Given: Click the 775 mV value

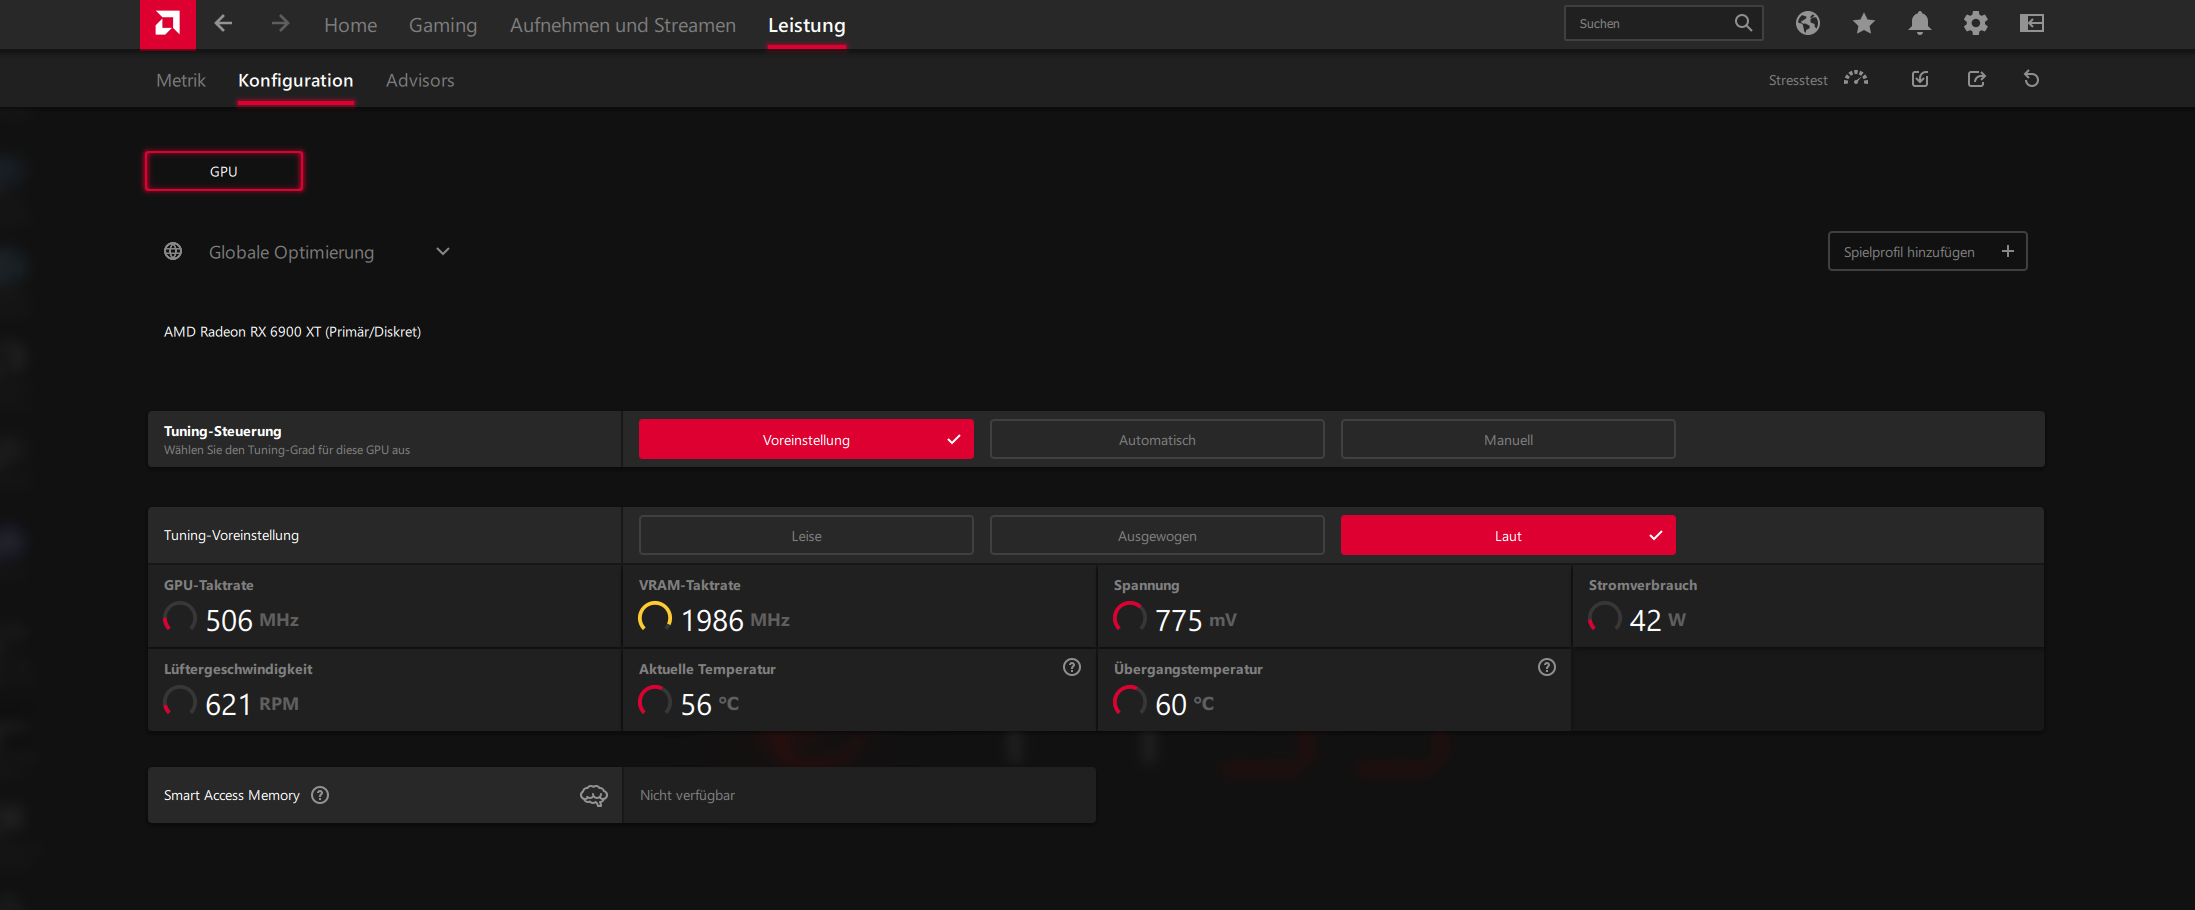Looking at the screenshot, I should 1196,620.
